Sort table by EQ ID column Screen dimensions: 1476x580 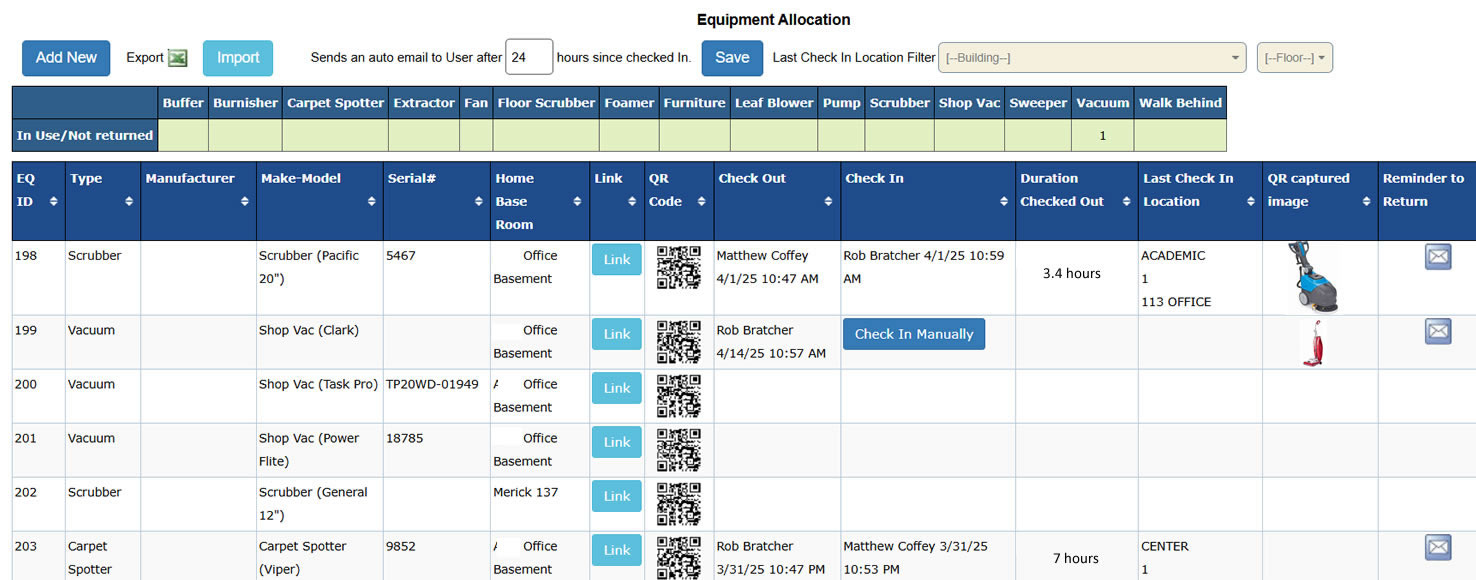click(38, 190)
